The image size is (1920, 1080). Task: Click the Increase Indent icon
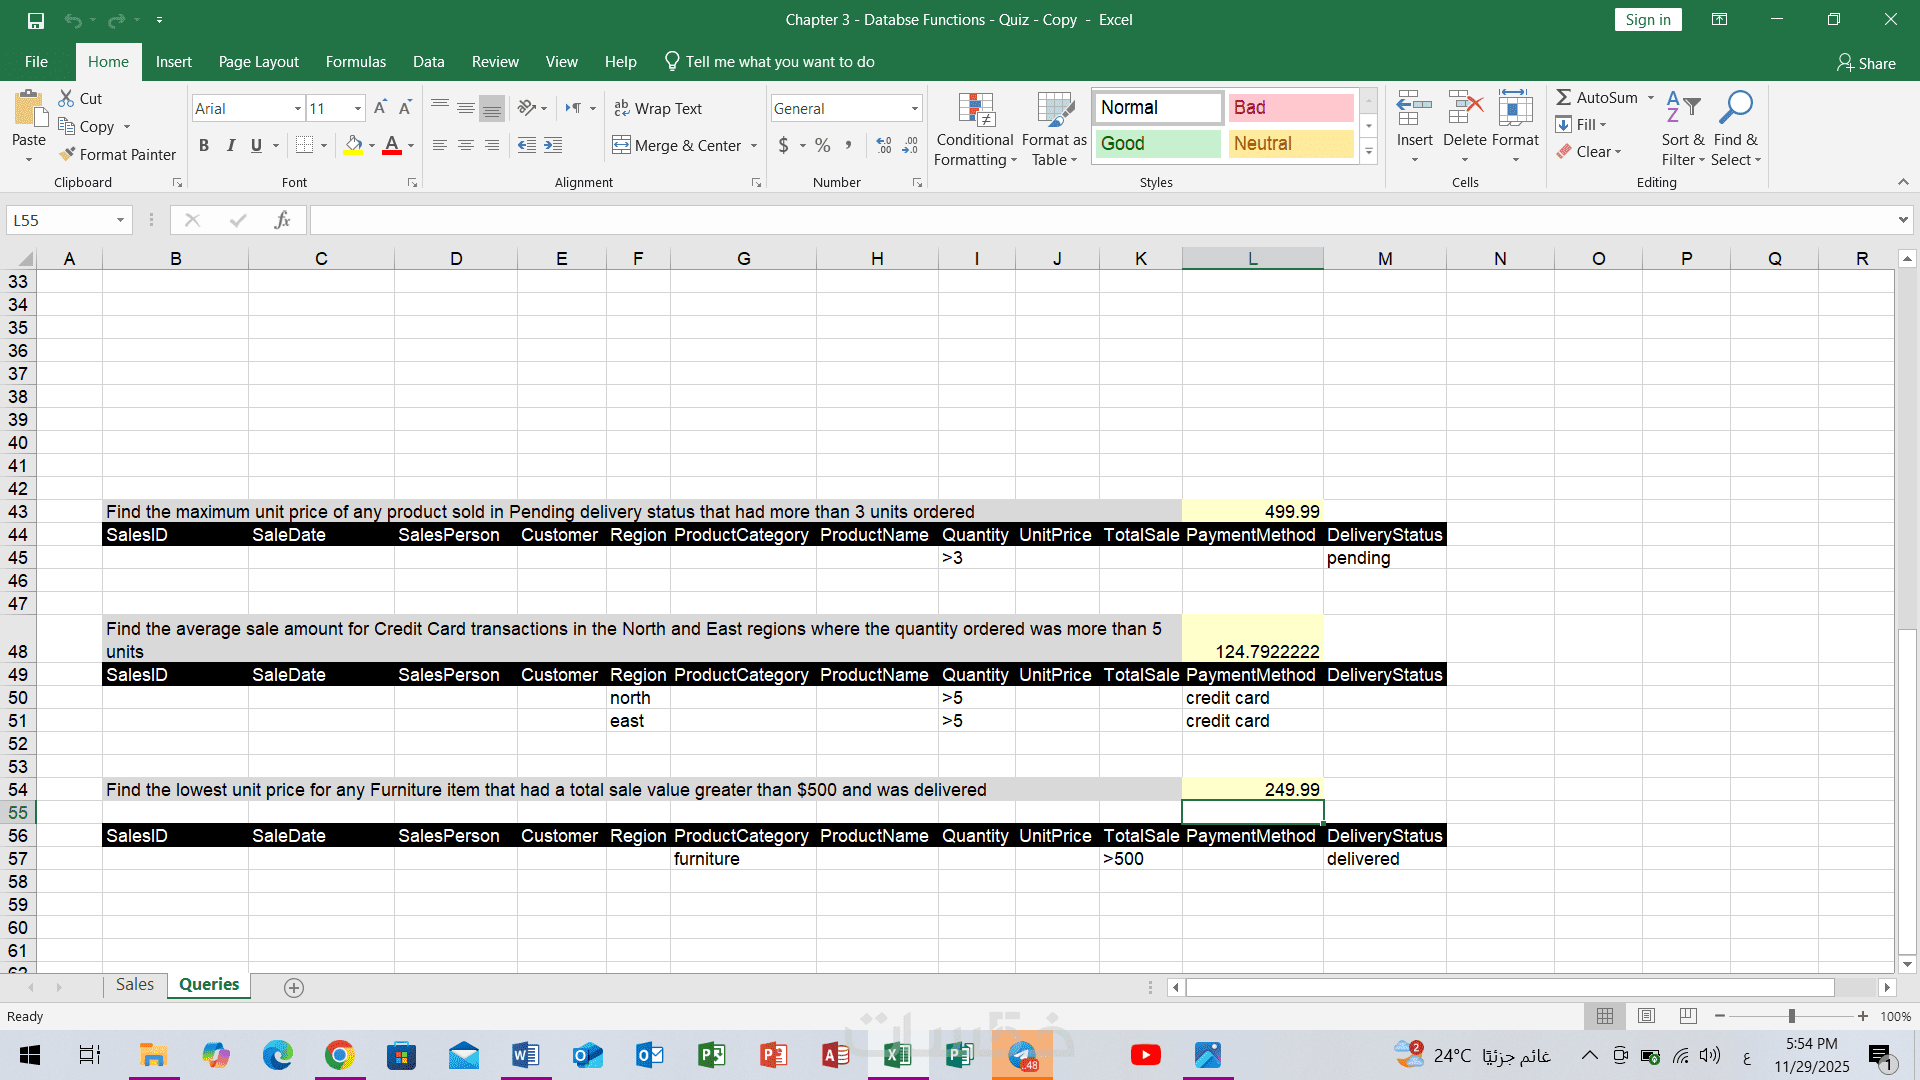(x=553, y=145)
